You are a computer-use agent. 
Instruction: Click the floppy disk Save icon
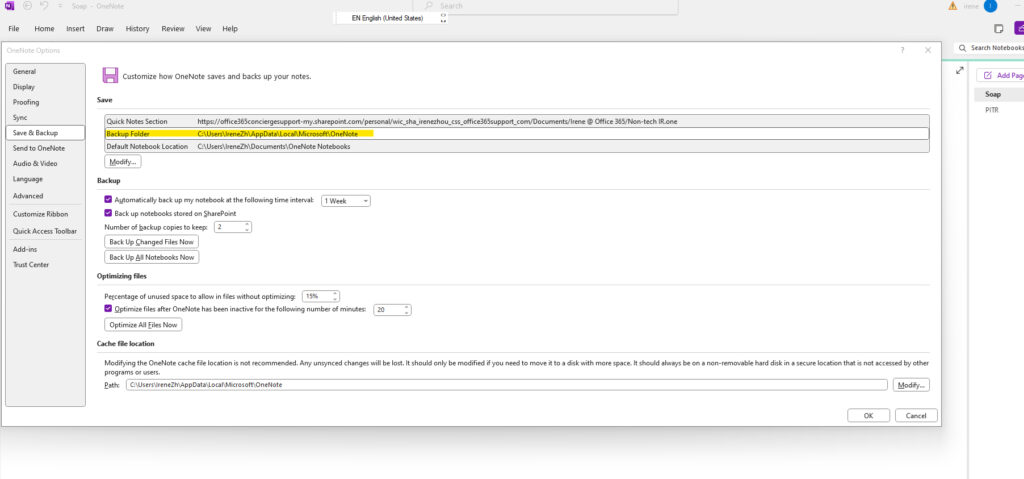(x=110, y=75)
